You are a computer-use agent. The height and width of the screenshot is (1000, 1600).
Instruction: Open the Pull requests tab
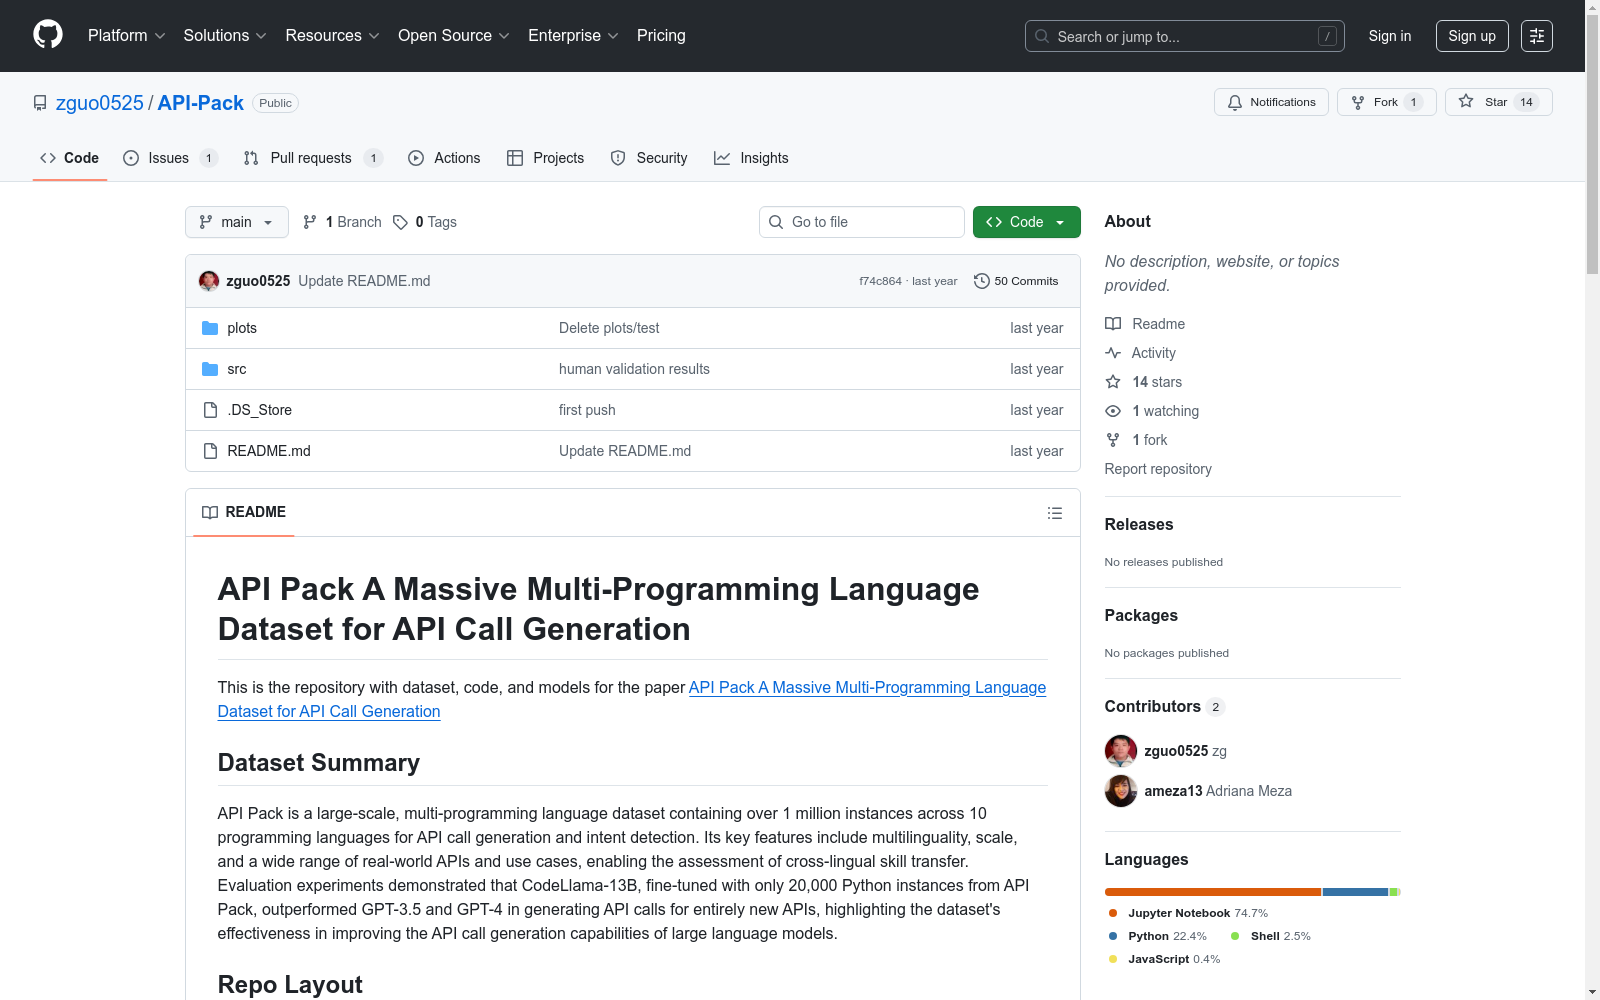coord(310,158)
